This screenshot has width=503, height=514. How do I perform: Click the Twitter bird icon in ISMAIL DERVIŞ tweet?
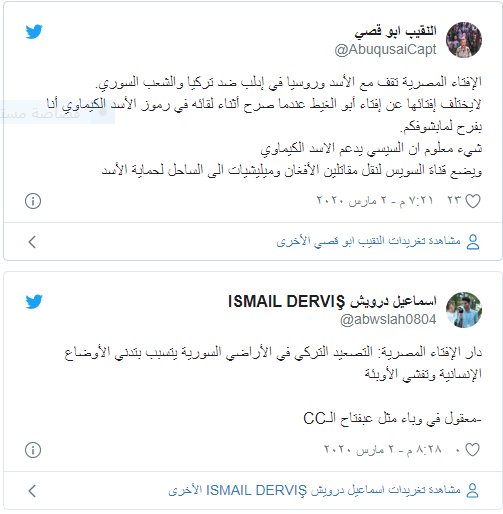[34, 301]
